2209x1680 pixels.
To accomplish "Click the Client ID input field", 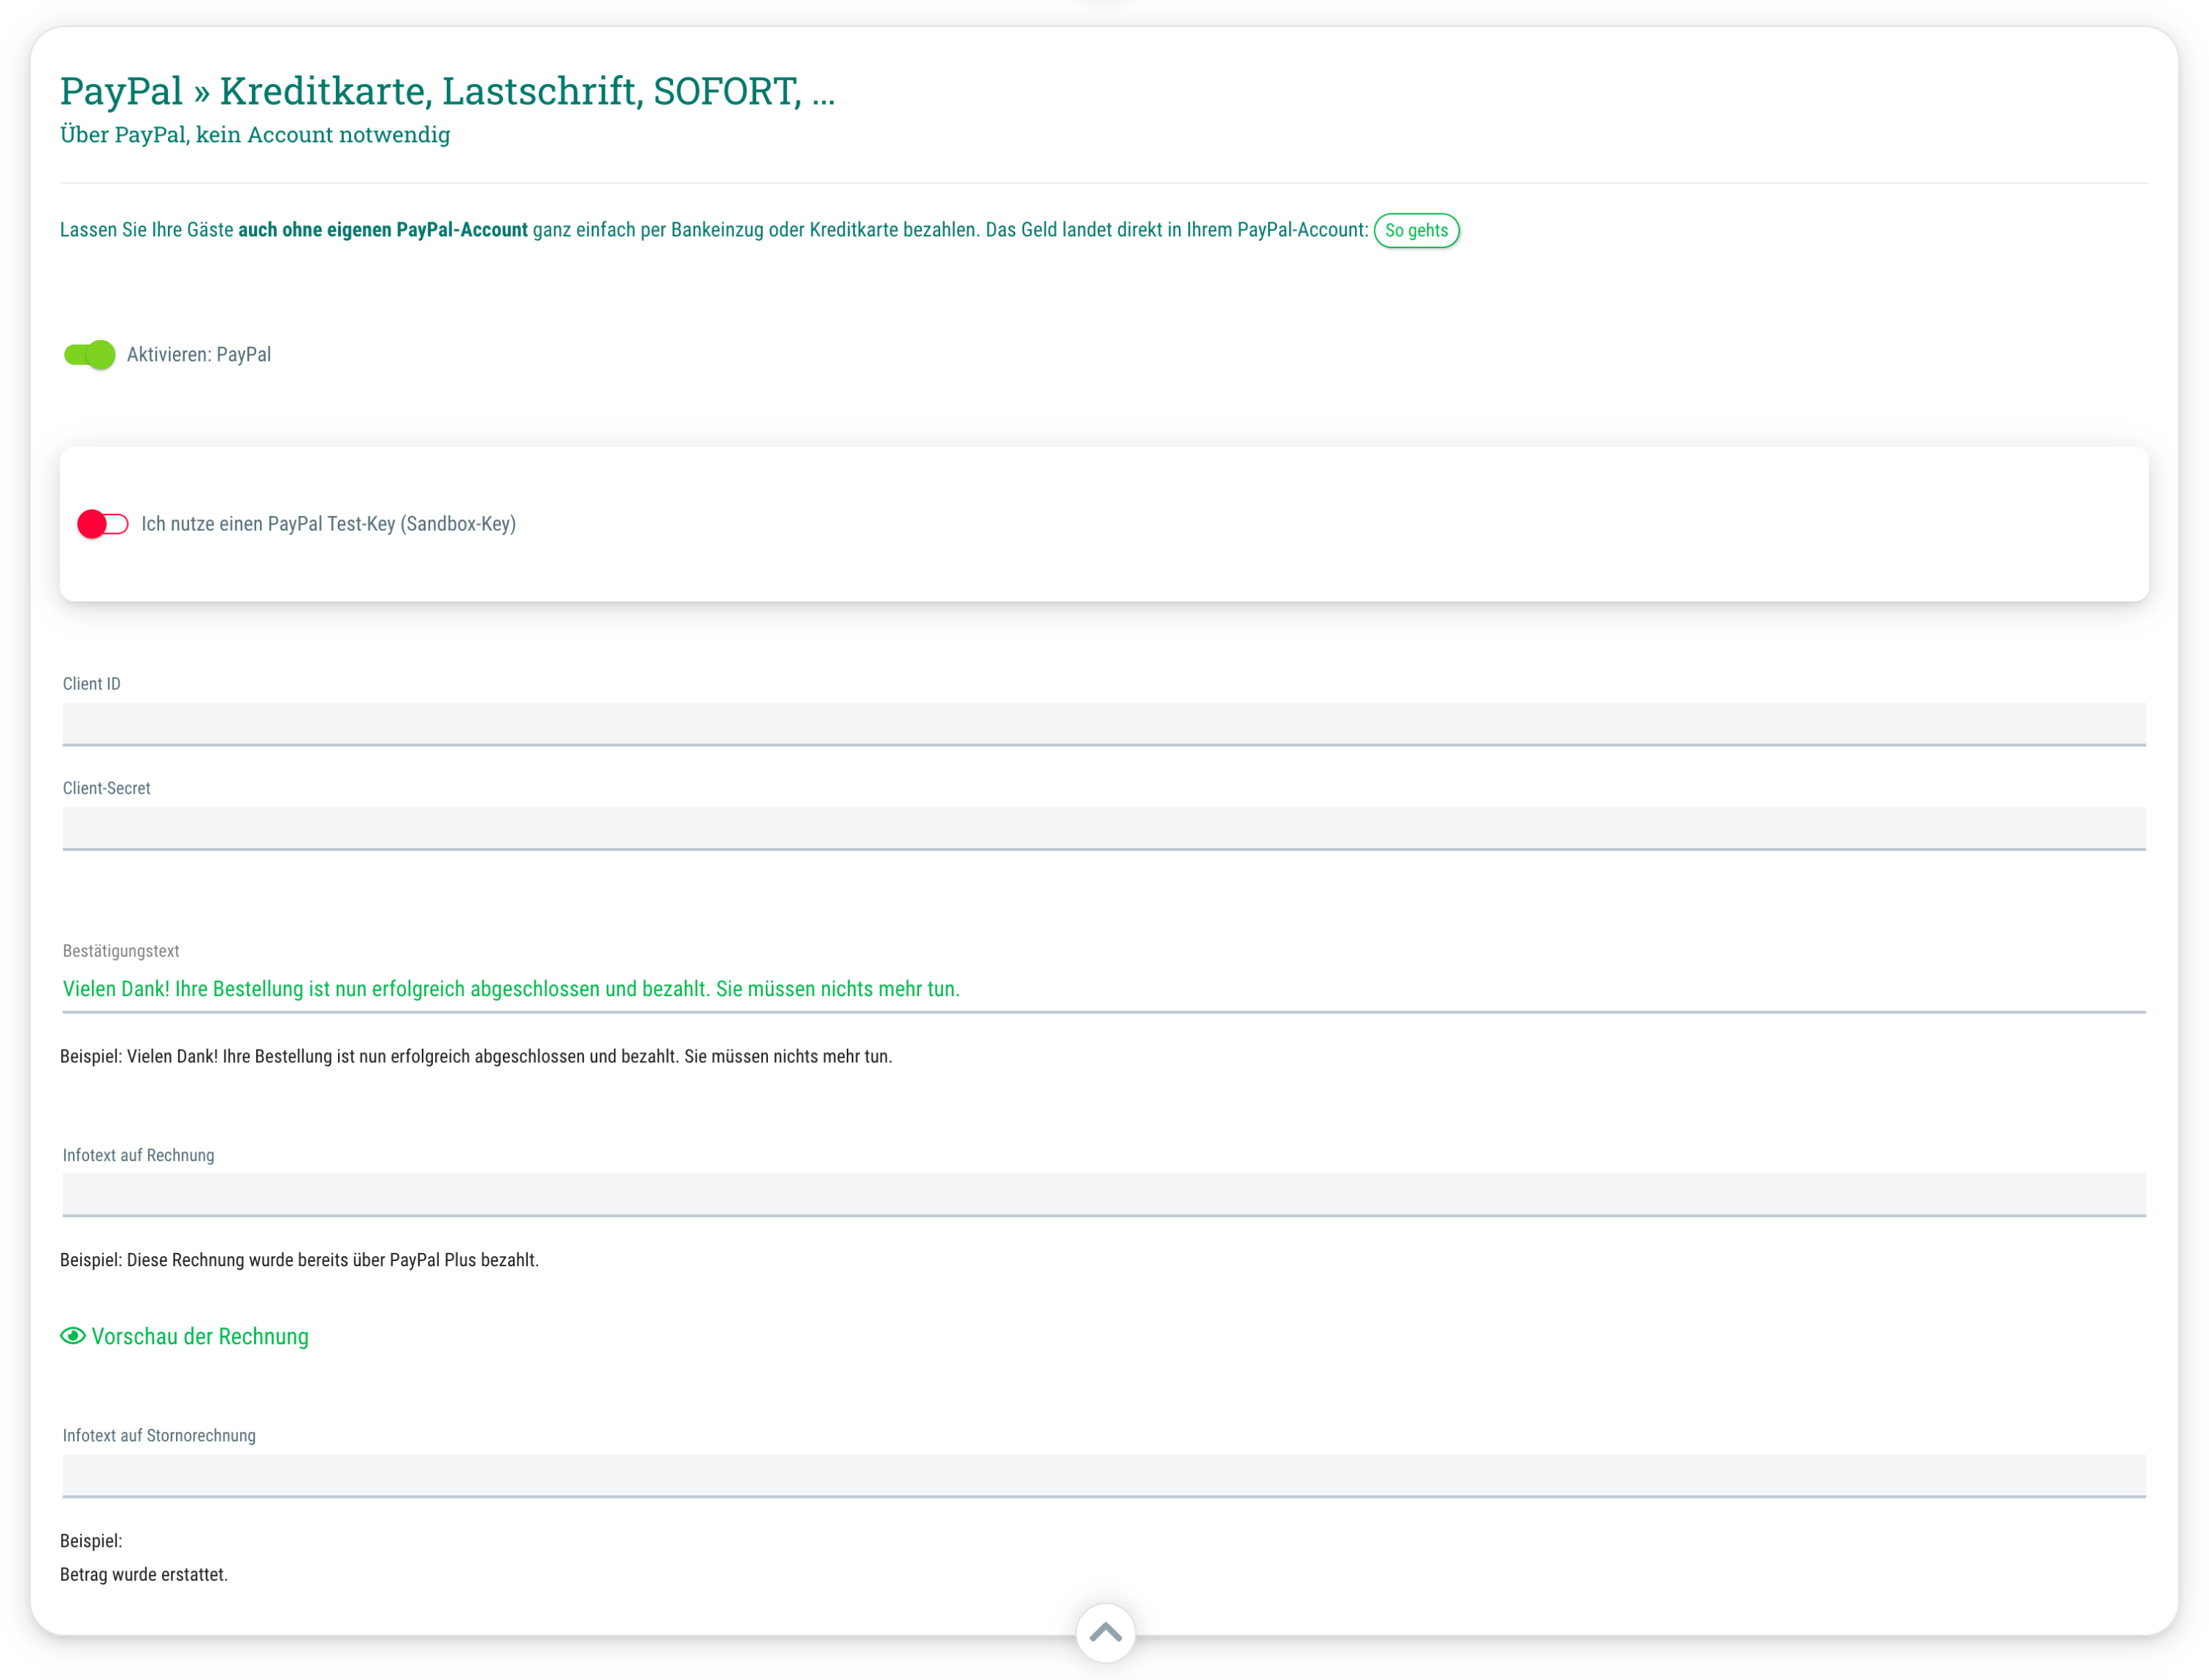I will point(1104,724).
